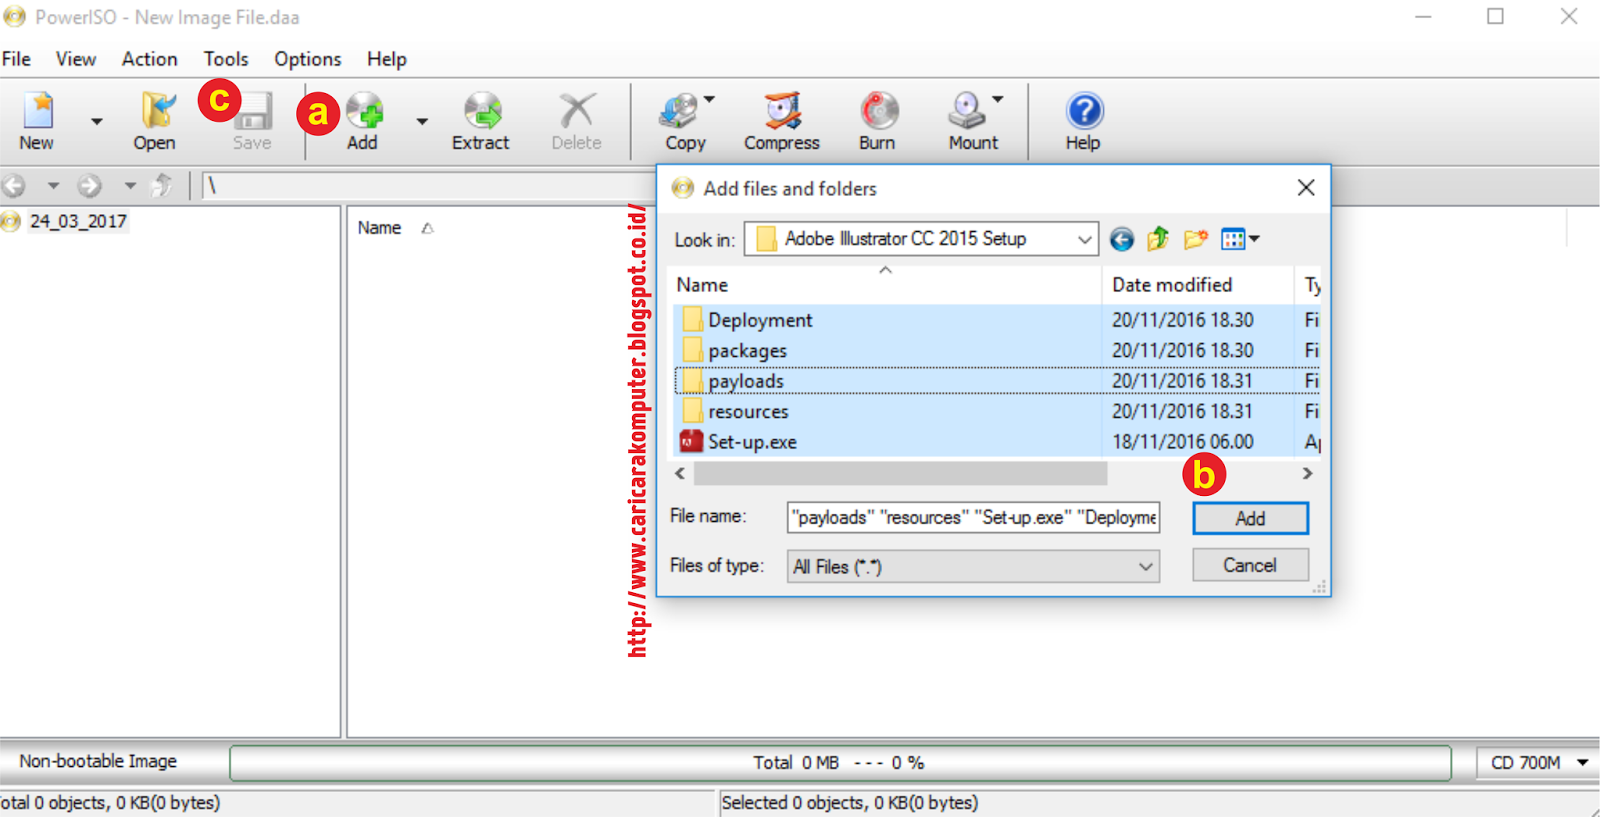Open the dropdown arrow next to New
1600x817 pixels.
97,121
